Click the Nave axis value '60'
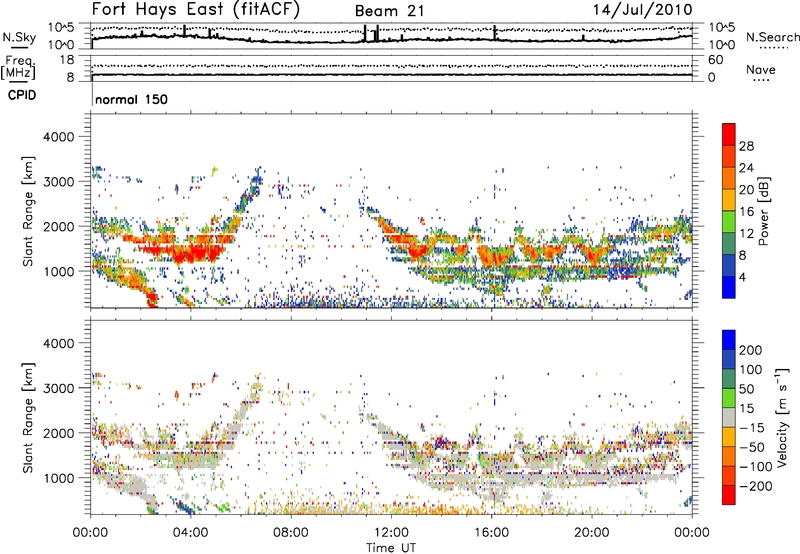Screen dimensions: 800x554 click(715, 60)
